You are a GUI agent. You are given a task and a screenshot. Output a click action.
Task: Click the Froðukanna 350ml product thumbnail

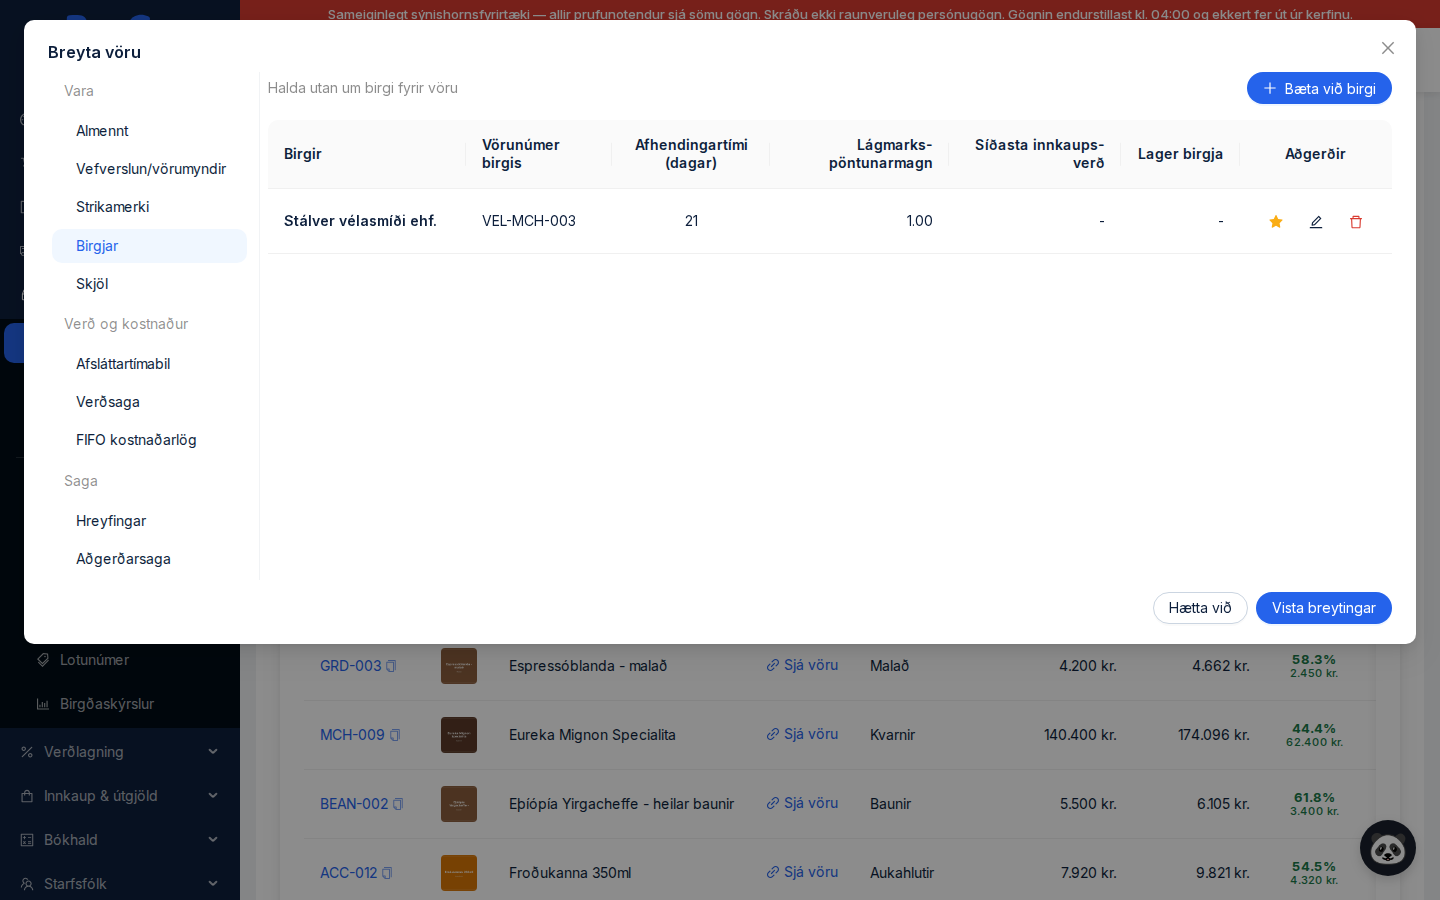tap(459, 873)
